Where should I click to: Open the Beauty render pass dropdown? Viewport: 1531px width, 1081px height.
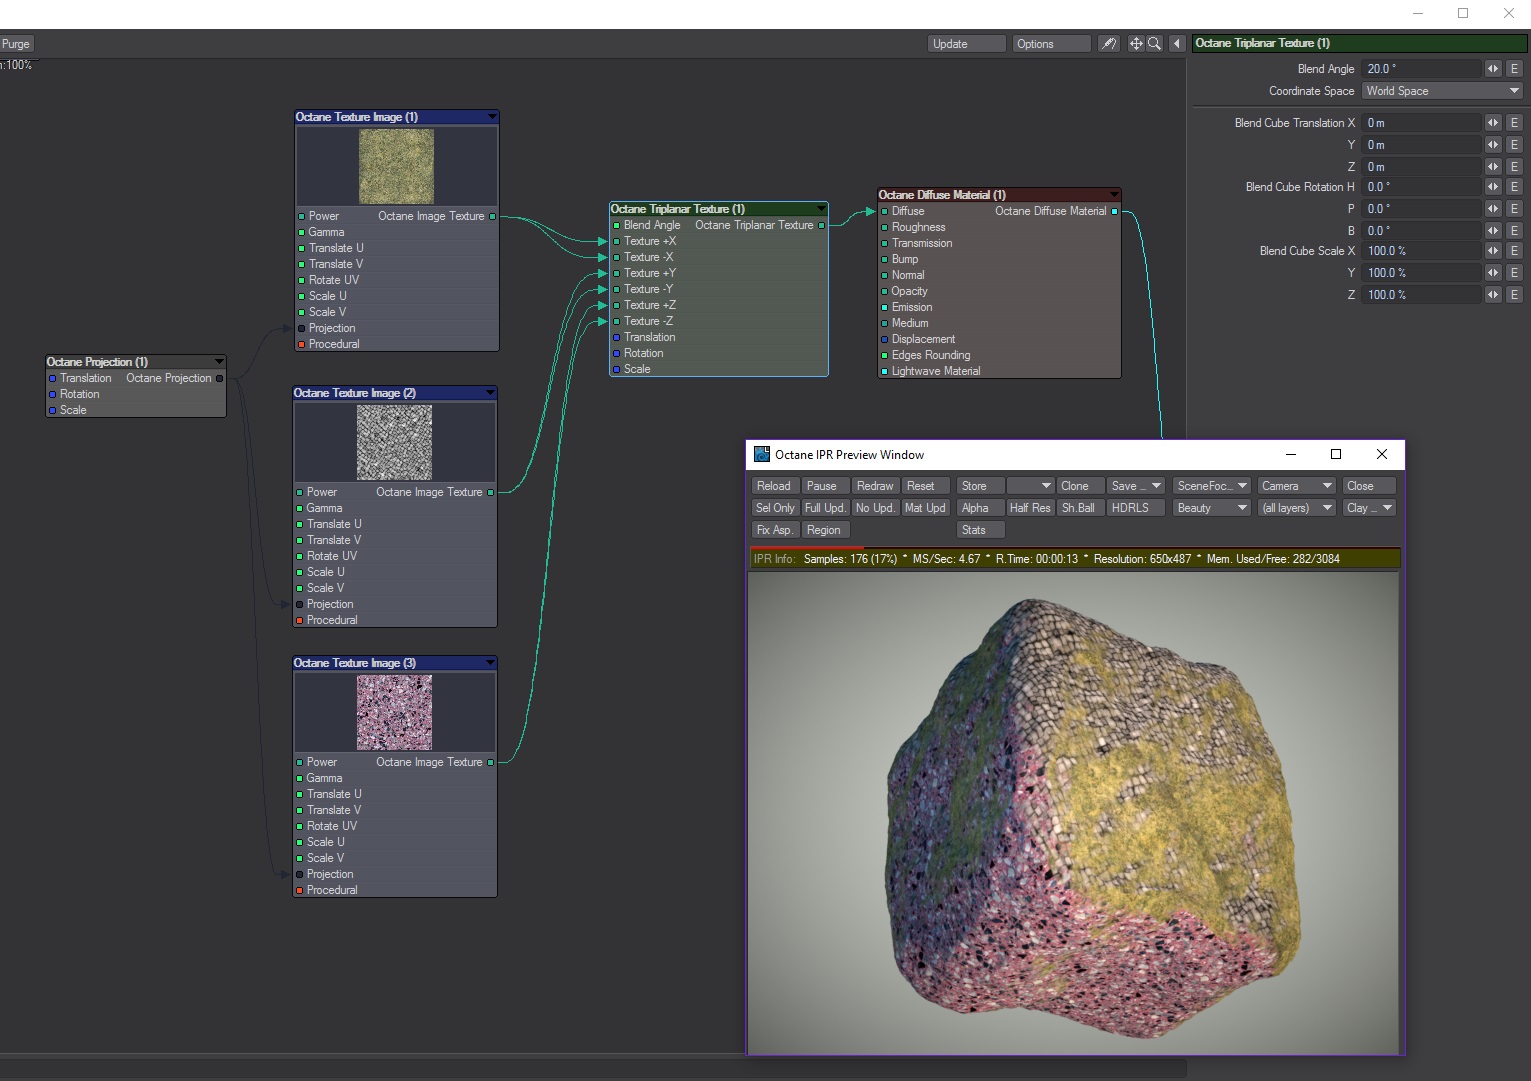pyautogui.click(x=1213, y=508)
